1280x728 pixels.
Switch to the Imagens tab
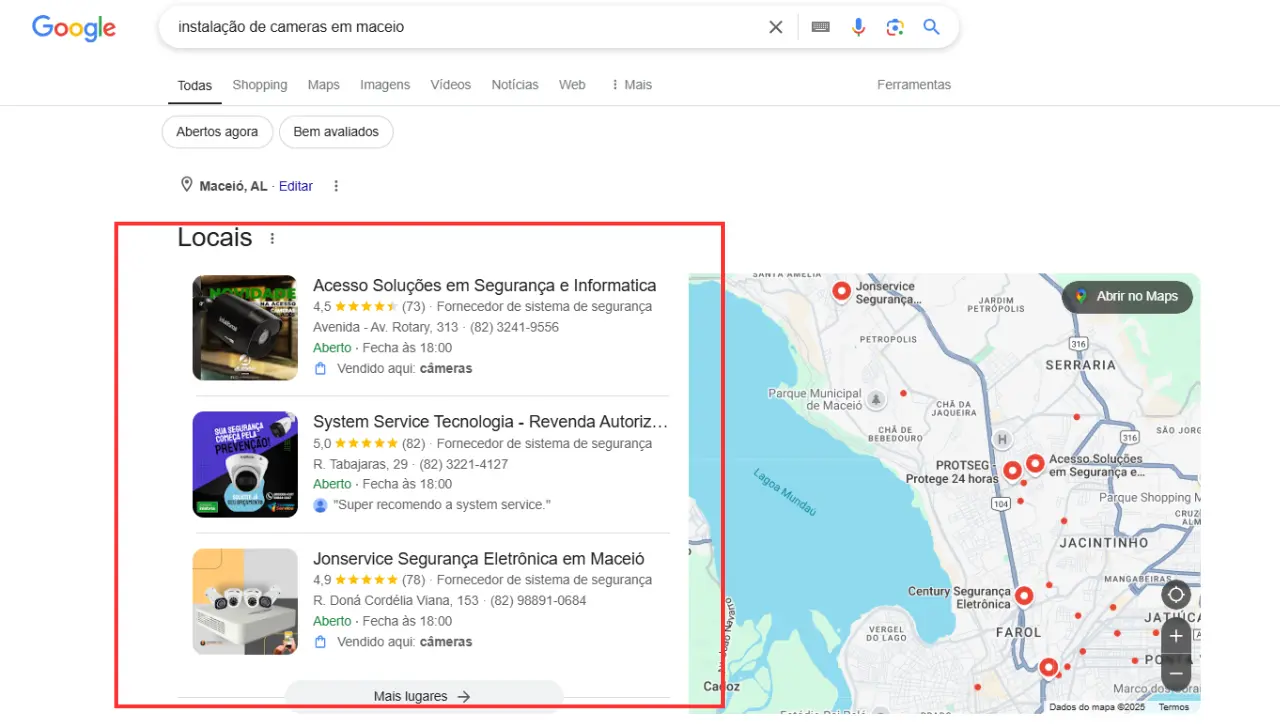pos(385,85)
